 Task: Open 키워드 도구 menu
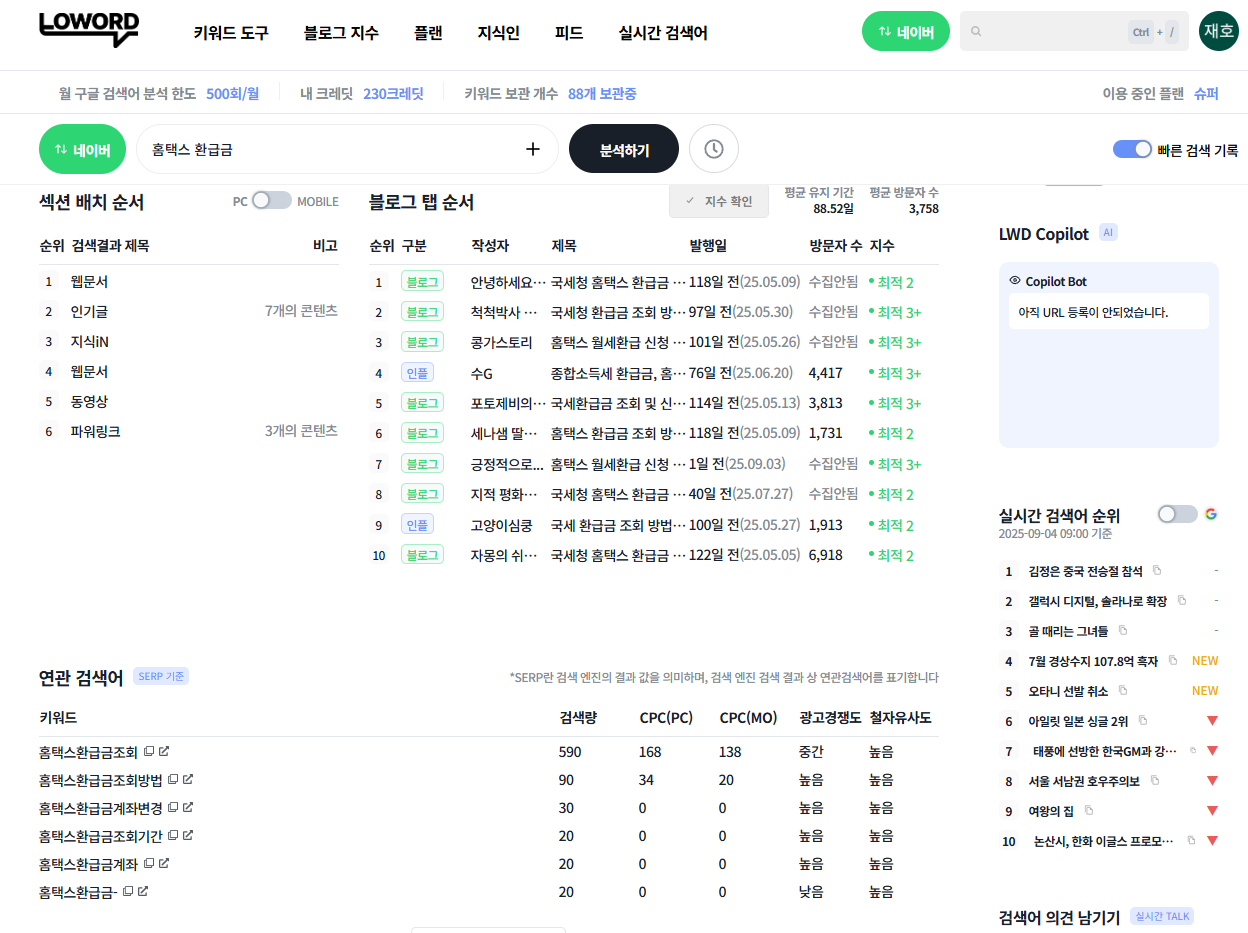(x=231, y=33)
